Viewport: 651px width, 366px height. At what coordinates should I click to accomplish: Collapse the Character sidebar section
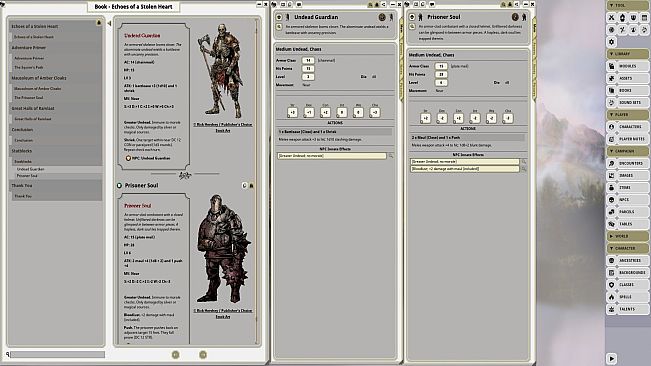tap(627, 248)
